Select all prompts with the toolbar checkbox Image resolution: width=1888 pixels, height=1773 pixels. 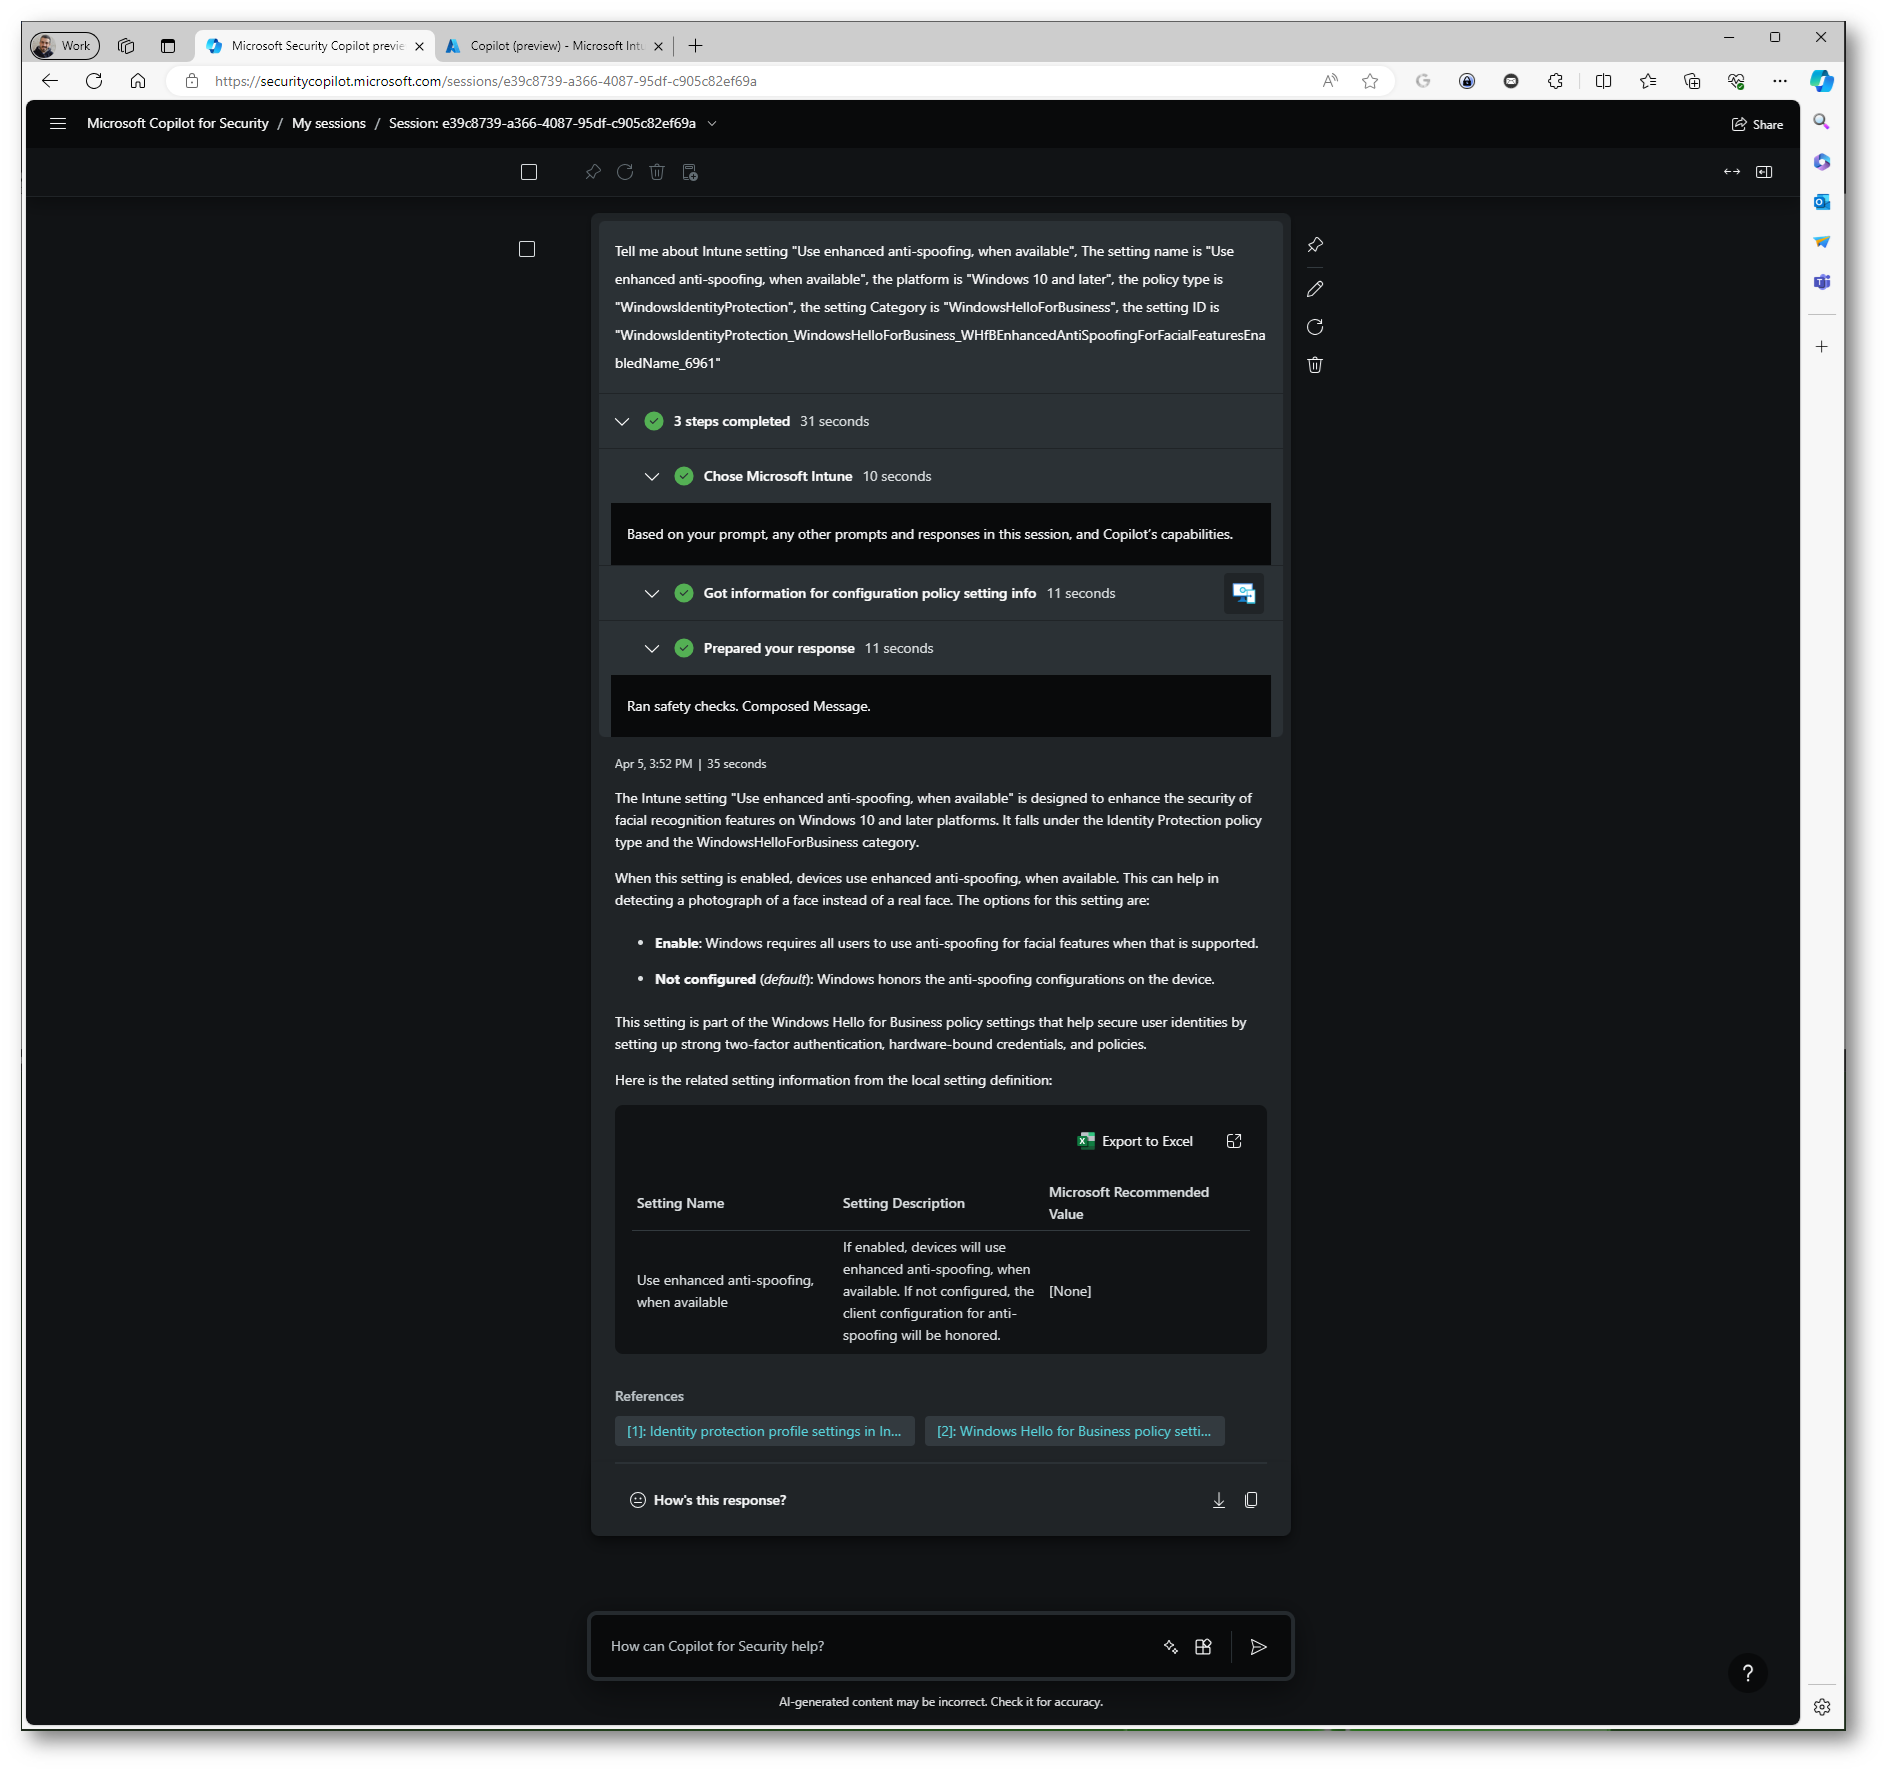(529, 172)
